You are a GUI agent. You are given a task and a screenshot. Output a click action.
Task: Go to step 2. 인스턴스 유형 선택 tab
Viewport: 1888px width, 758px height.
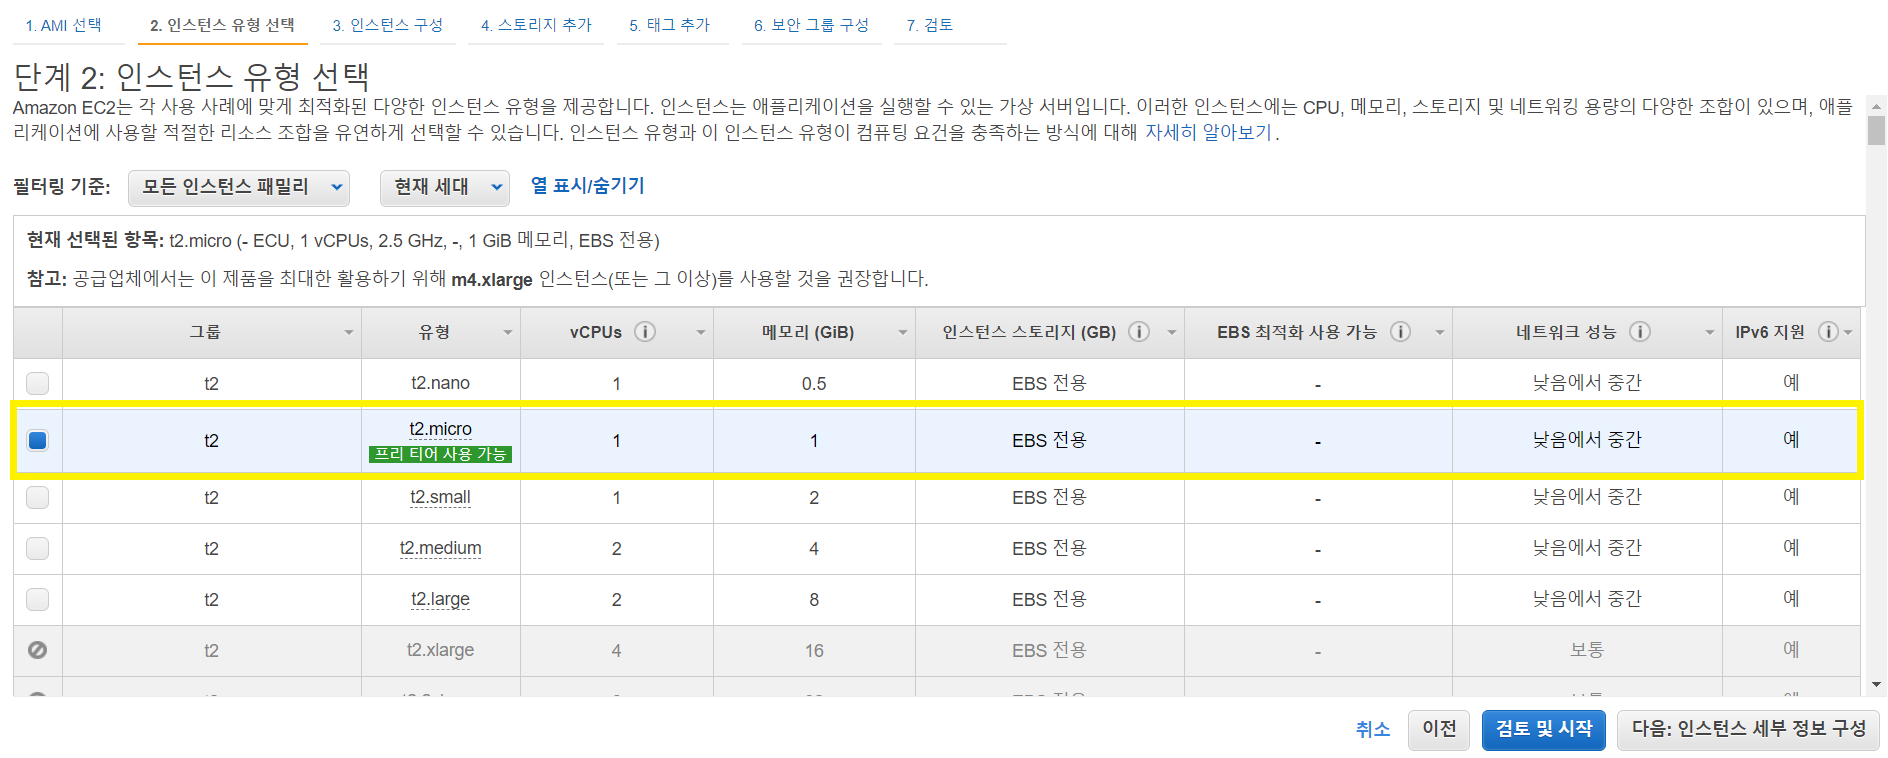(x=222, y=25)
